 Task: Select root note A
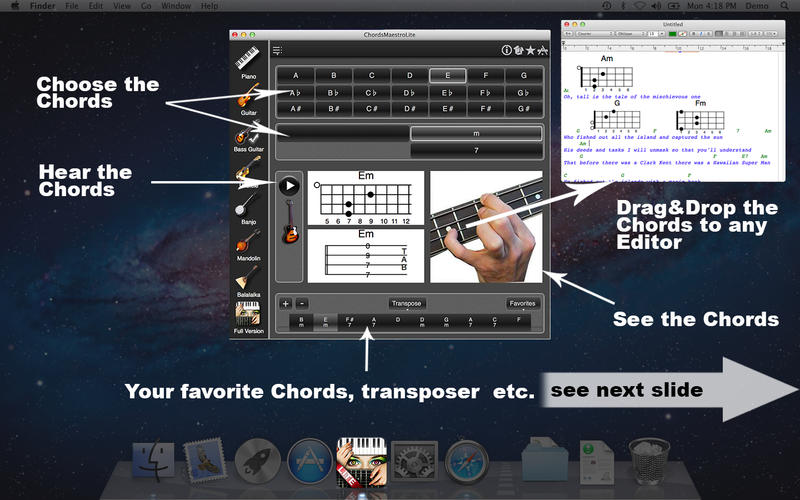[295, 76]
